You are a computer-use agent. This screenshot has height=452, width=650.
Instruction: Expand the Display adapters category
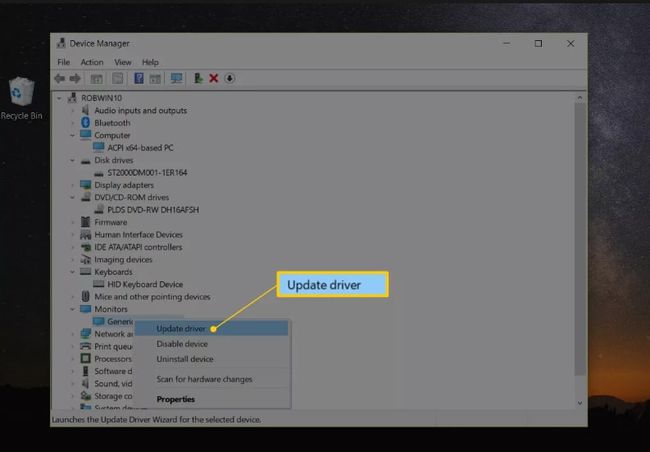tap(73, 185)
